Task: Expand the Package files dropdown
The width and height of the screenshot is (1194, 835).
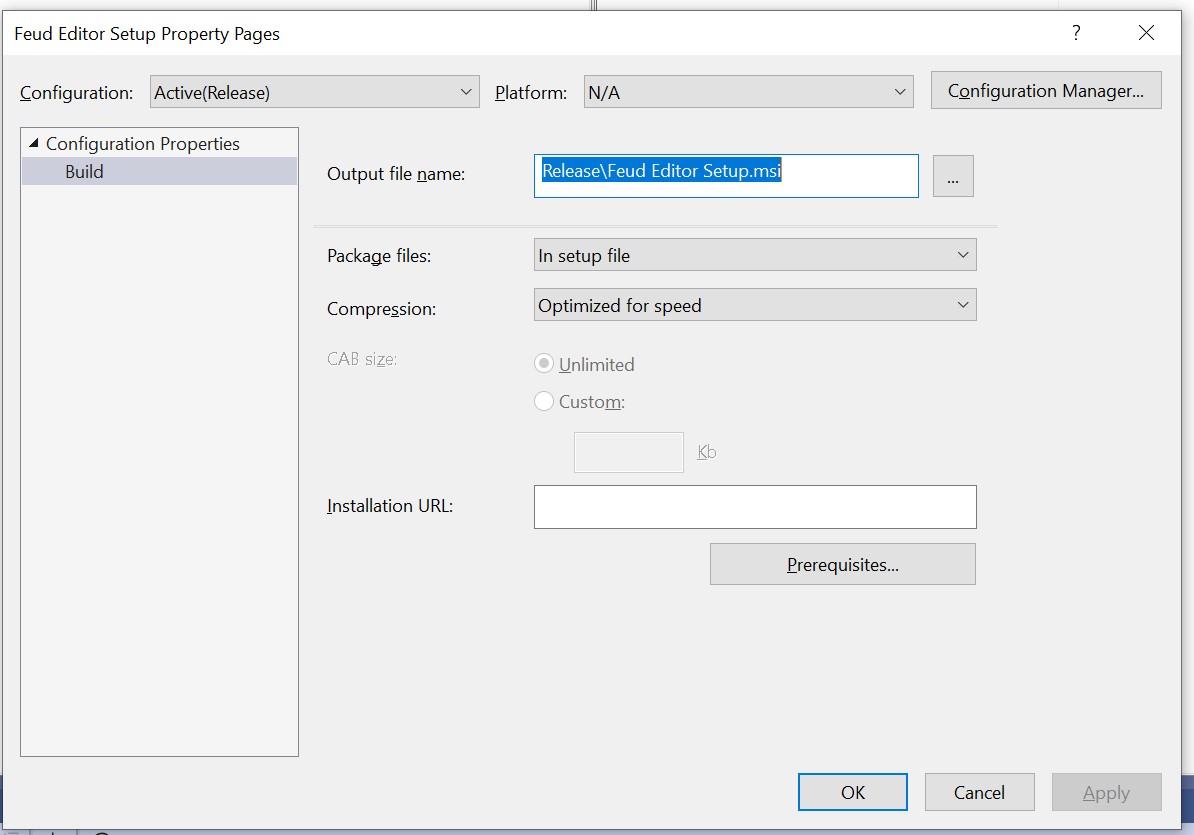Action: point(755,255)
